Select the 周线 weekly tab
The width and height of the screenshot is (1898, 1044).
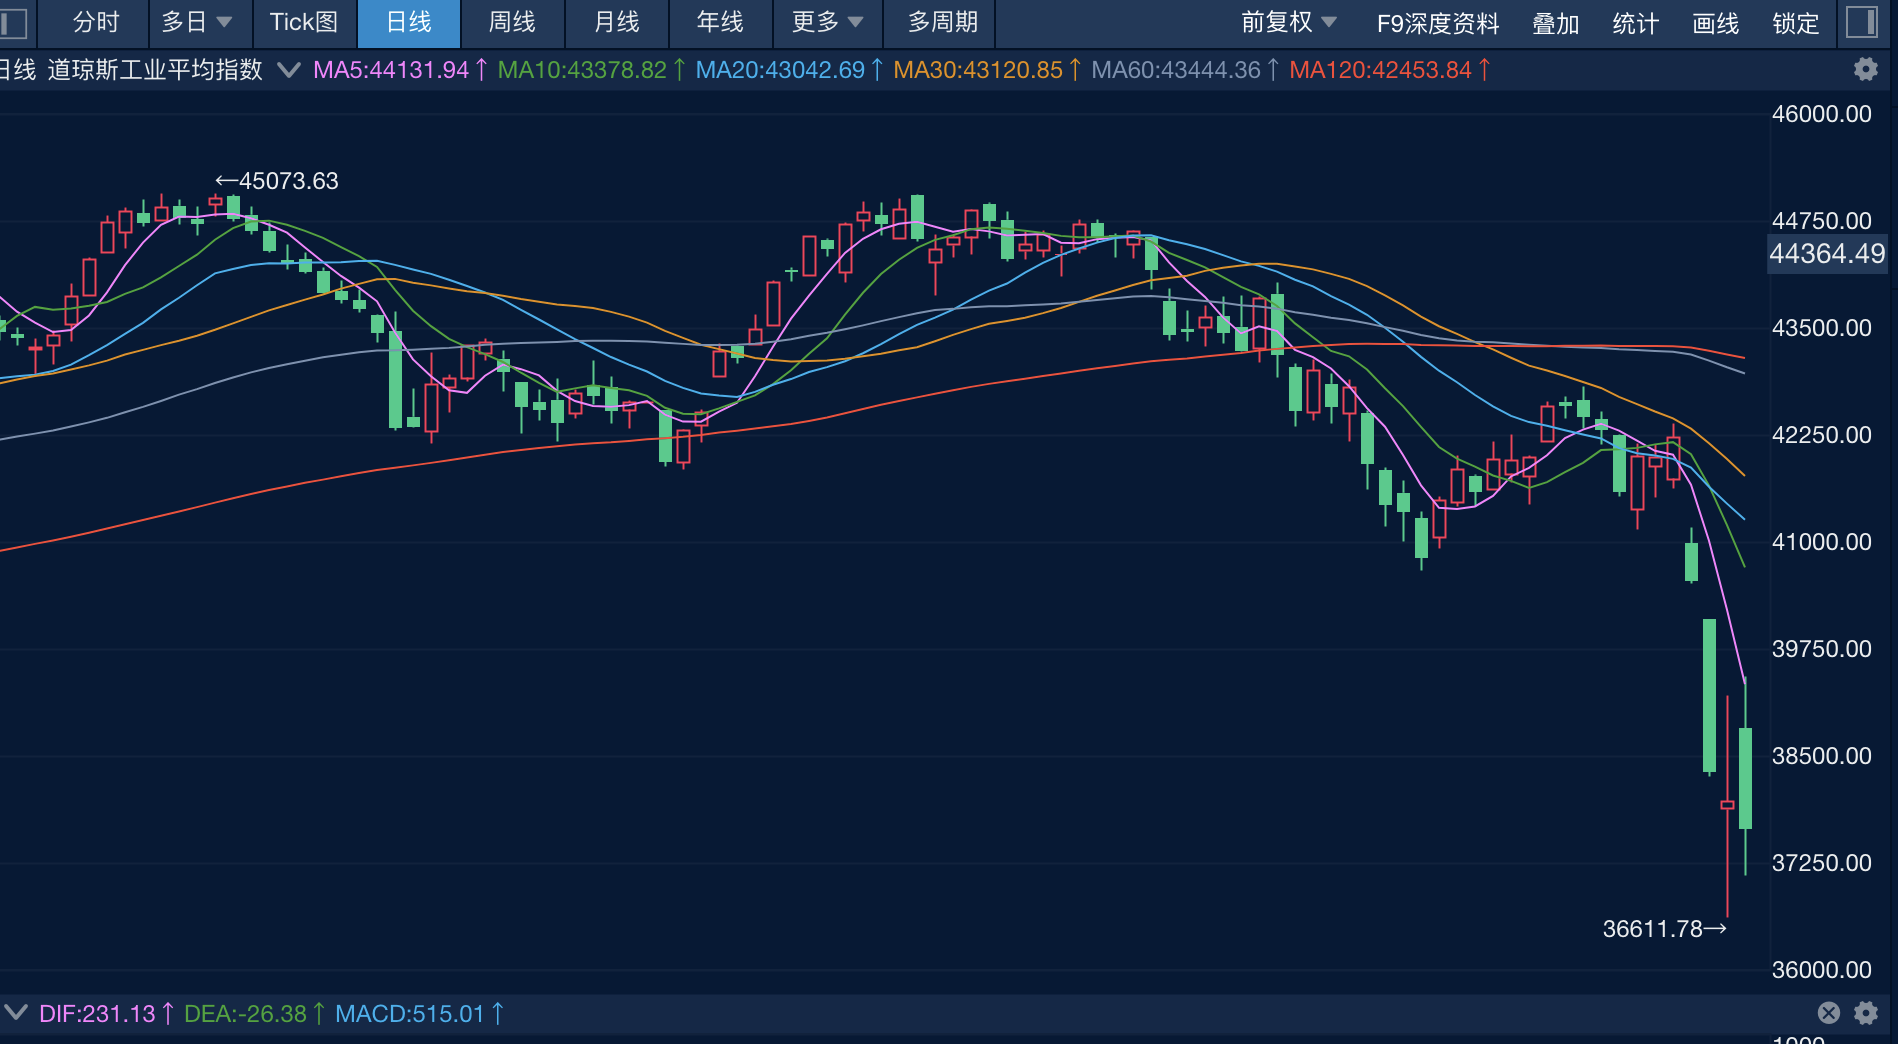pos(512,22)
